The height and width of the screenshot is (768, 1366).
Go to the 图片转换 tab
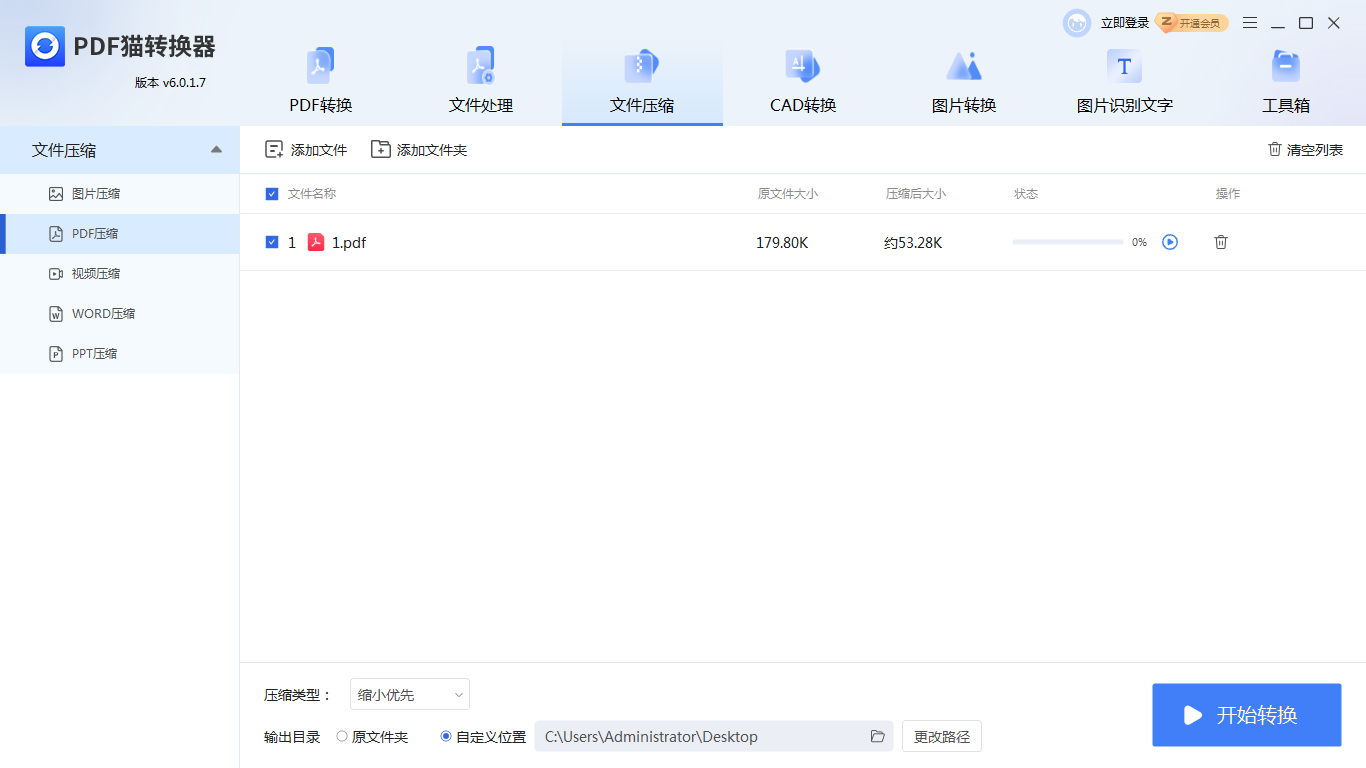point(964,84)
